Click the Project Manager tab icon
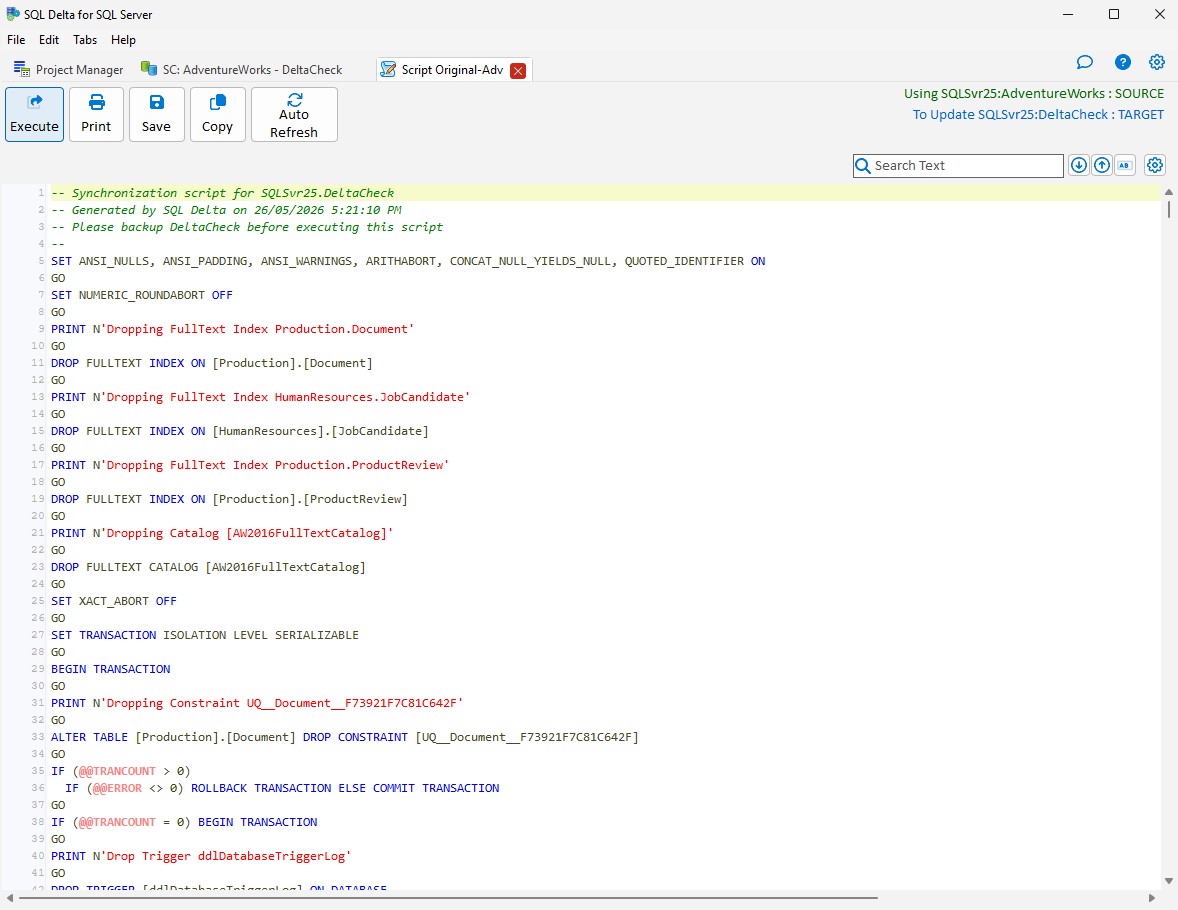1178x910 pixels. click(x=22, y=68)
